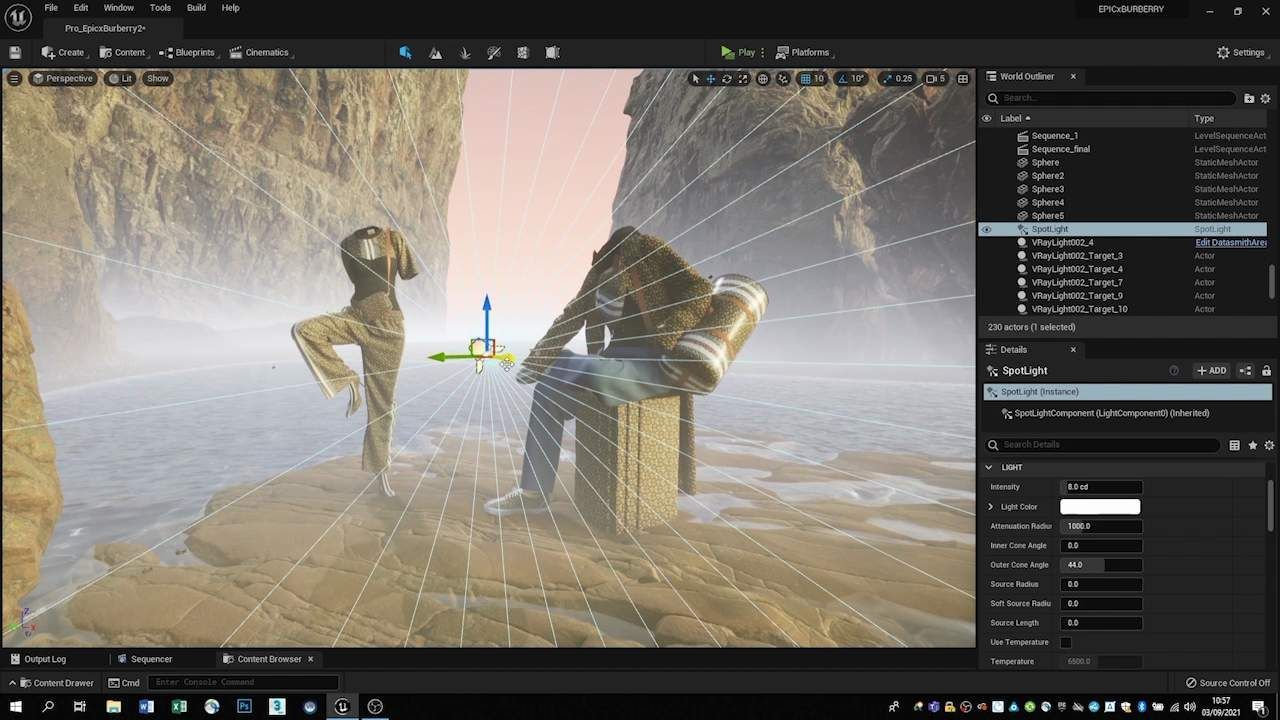Switch to Foliage mode icon
This screenshot has width=1280, height=720.
pyautogui.click(x=464, y=52)
